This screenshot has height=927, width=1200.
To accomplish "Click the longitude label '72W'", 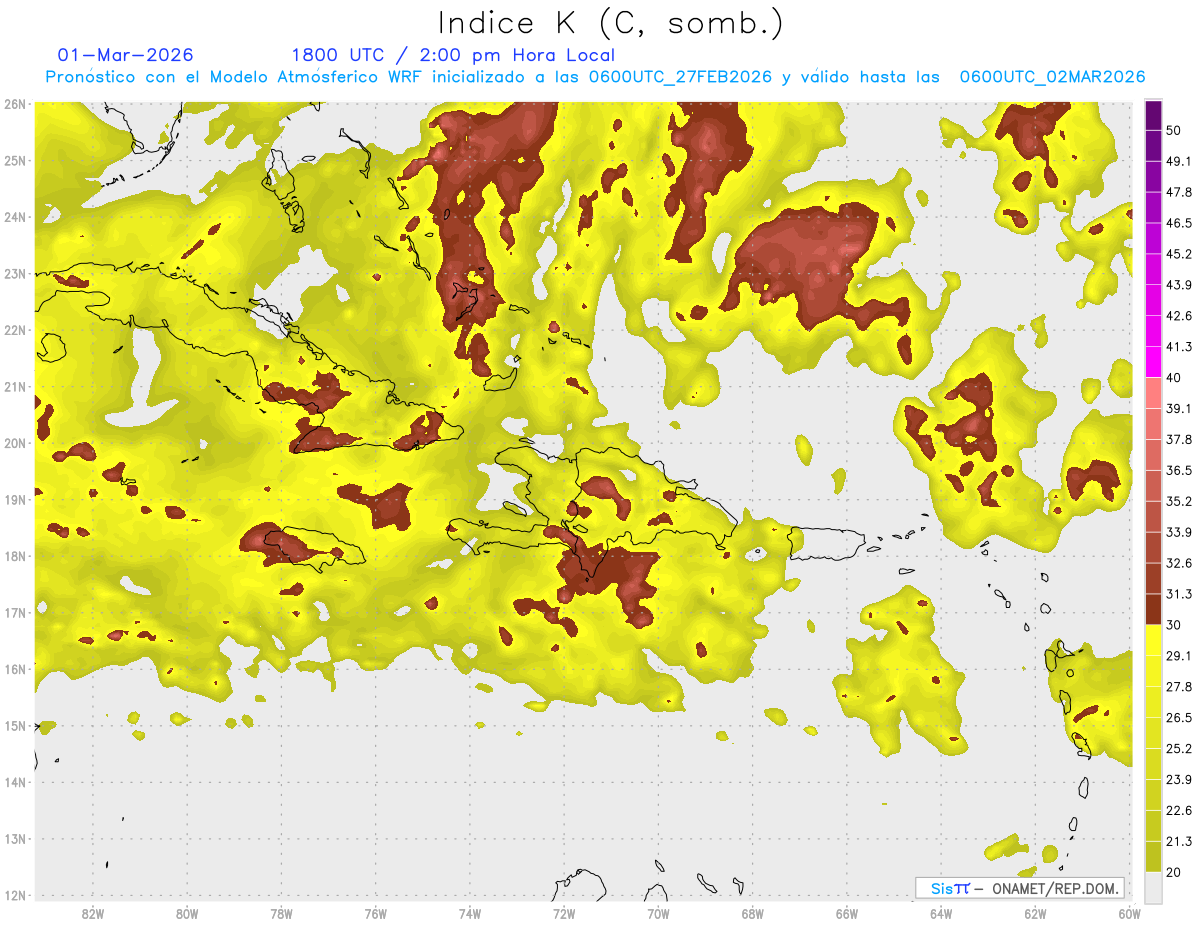I will [x=564, y=914].
